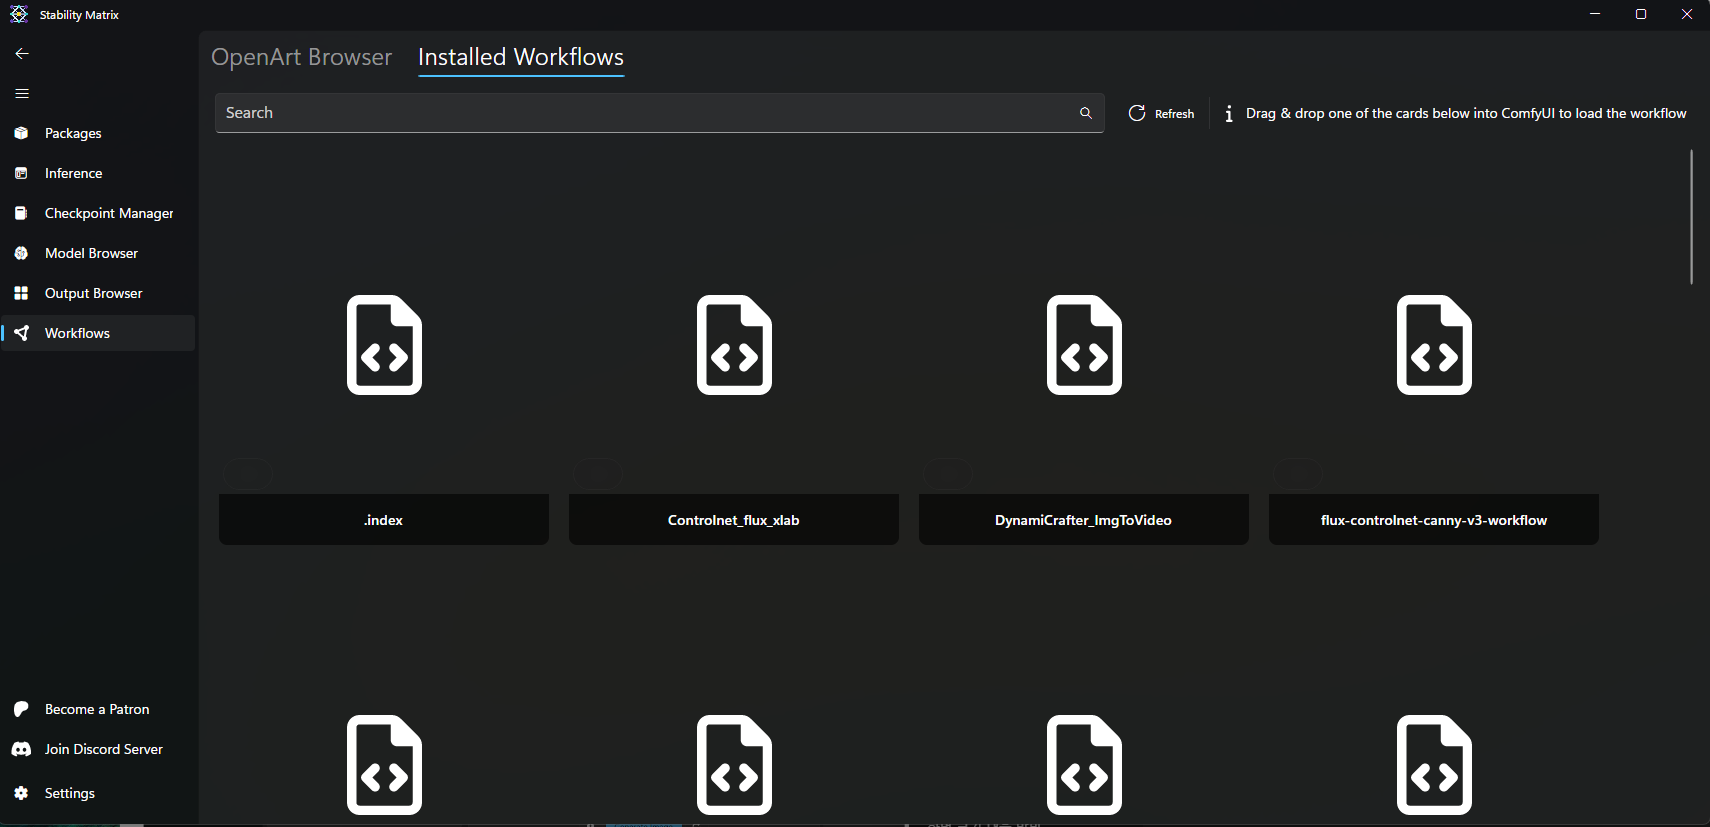Click the Refresh button label
Image resolution: width=1710 pixels, height=827 pixels.
[1174, 114]
